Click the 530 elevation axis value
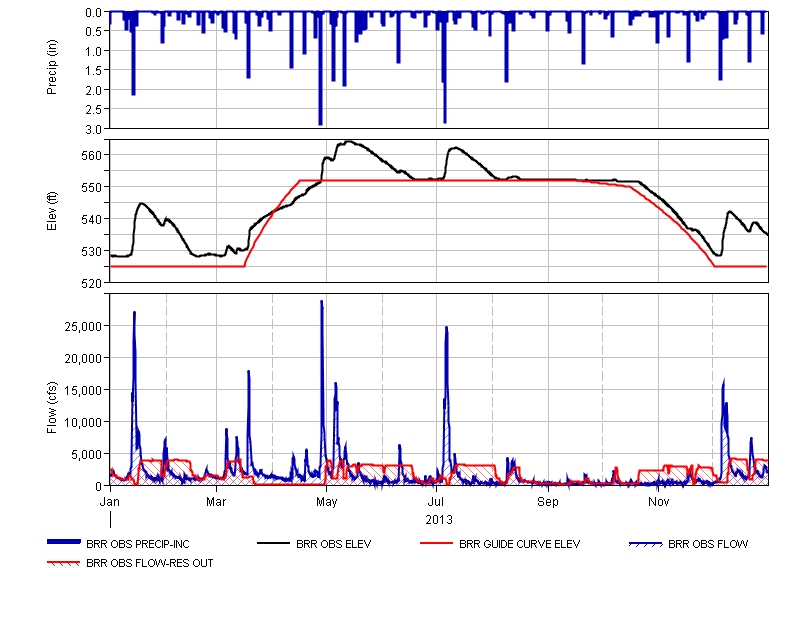The width and height of the screenshot is (800, 627). click(92, 252)
